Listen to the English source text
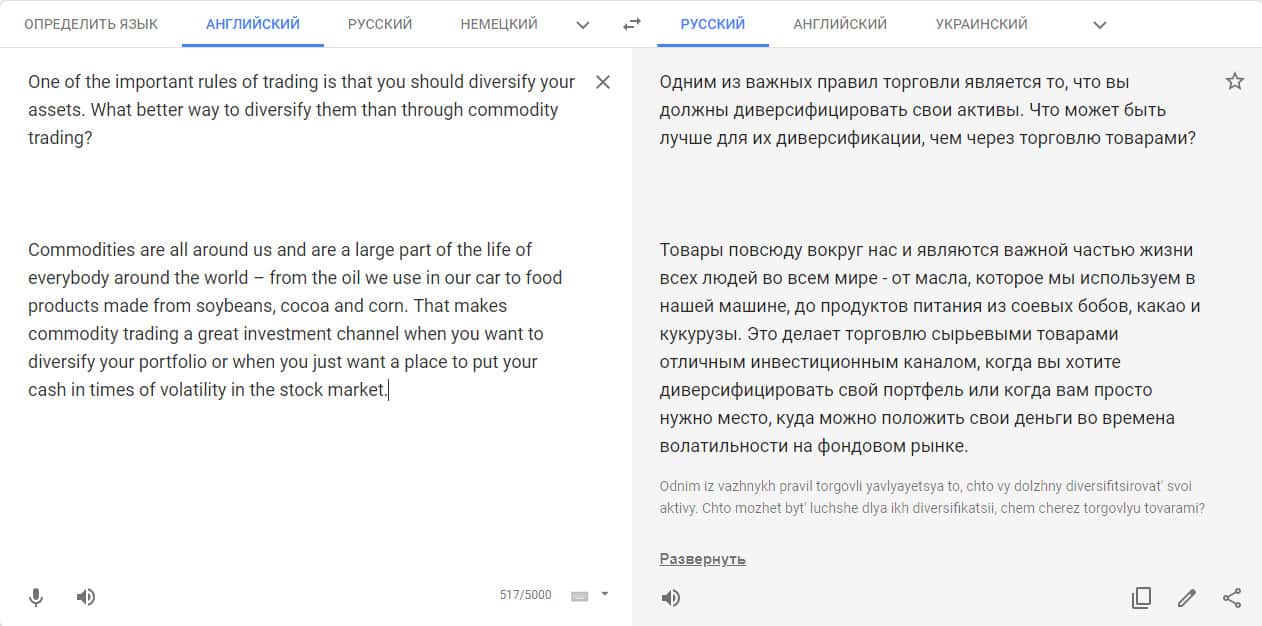 coord(86,598)
